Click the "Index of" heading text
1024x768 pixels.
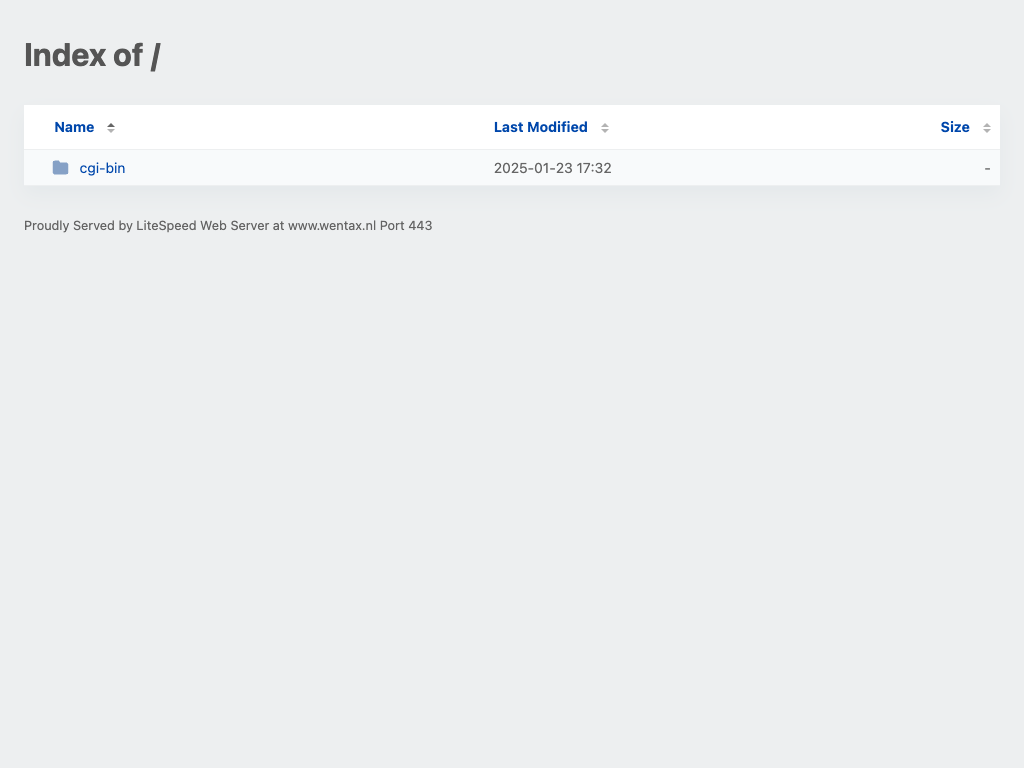tap(83, 55)
